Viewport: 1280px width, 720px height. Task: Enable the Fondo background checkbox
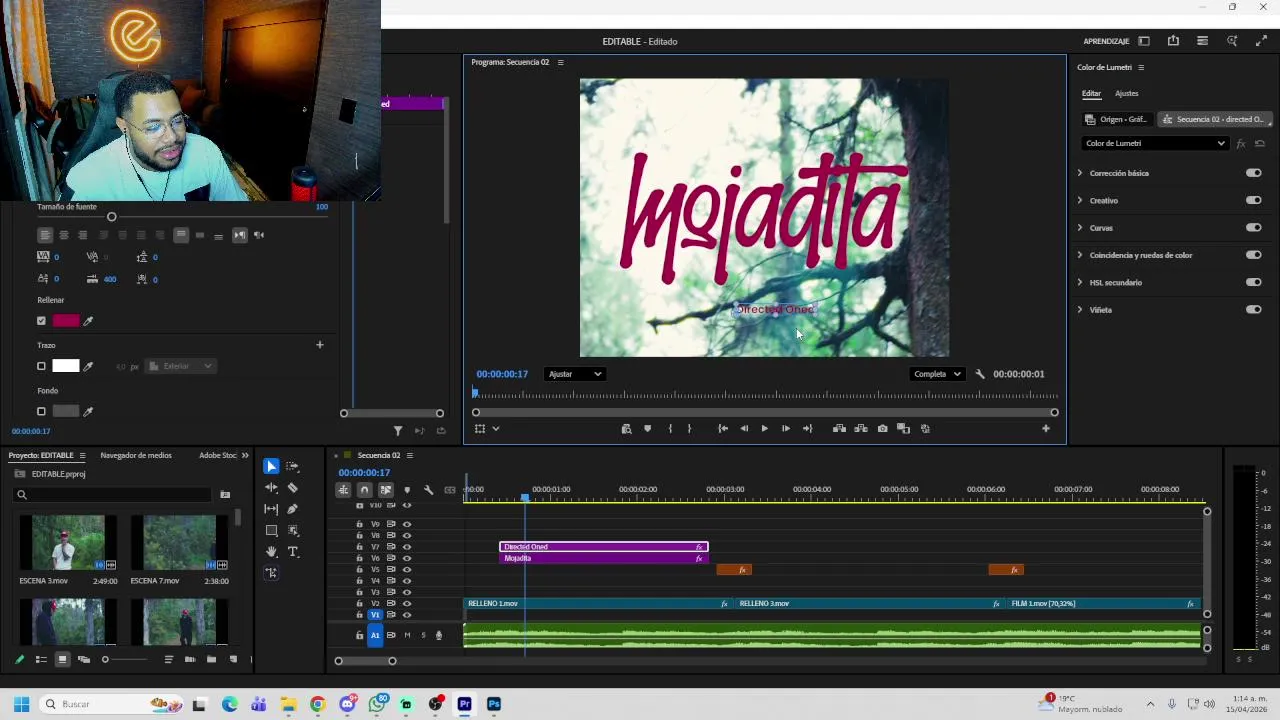[41, 411]
